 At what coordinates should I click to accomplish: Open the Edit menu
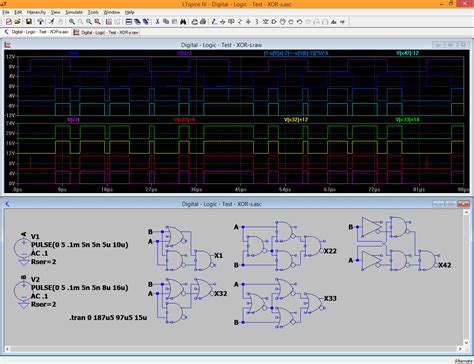(18, 12)
